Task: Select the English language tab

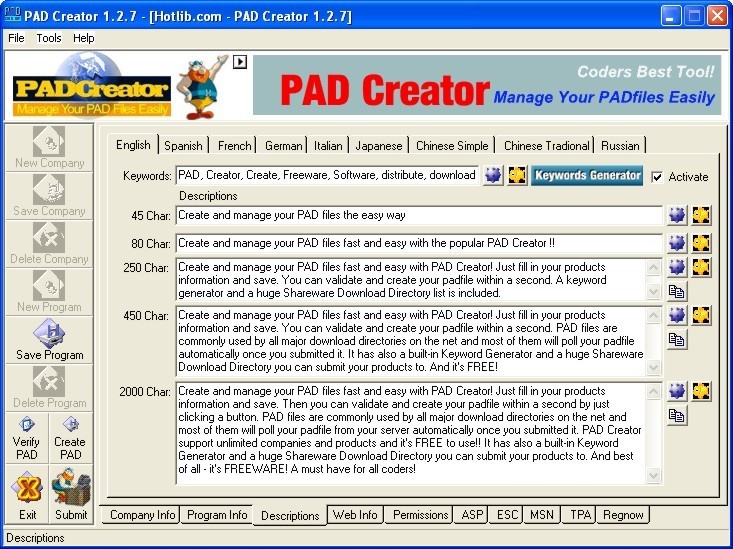Action: [x=133, y=145]
